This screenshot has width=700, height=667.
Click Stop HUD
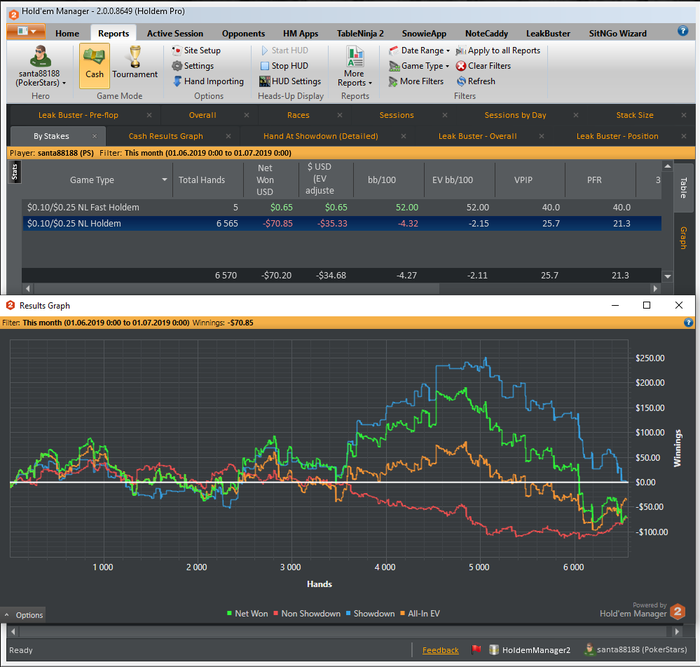click(x=284, y=66)
